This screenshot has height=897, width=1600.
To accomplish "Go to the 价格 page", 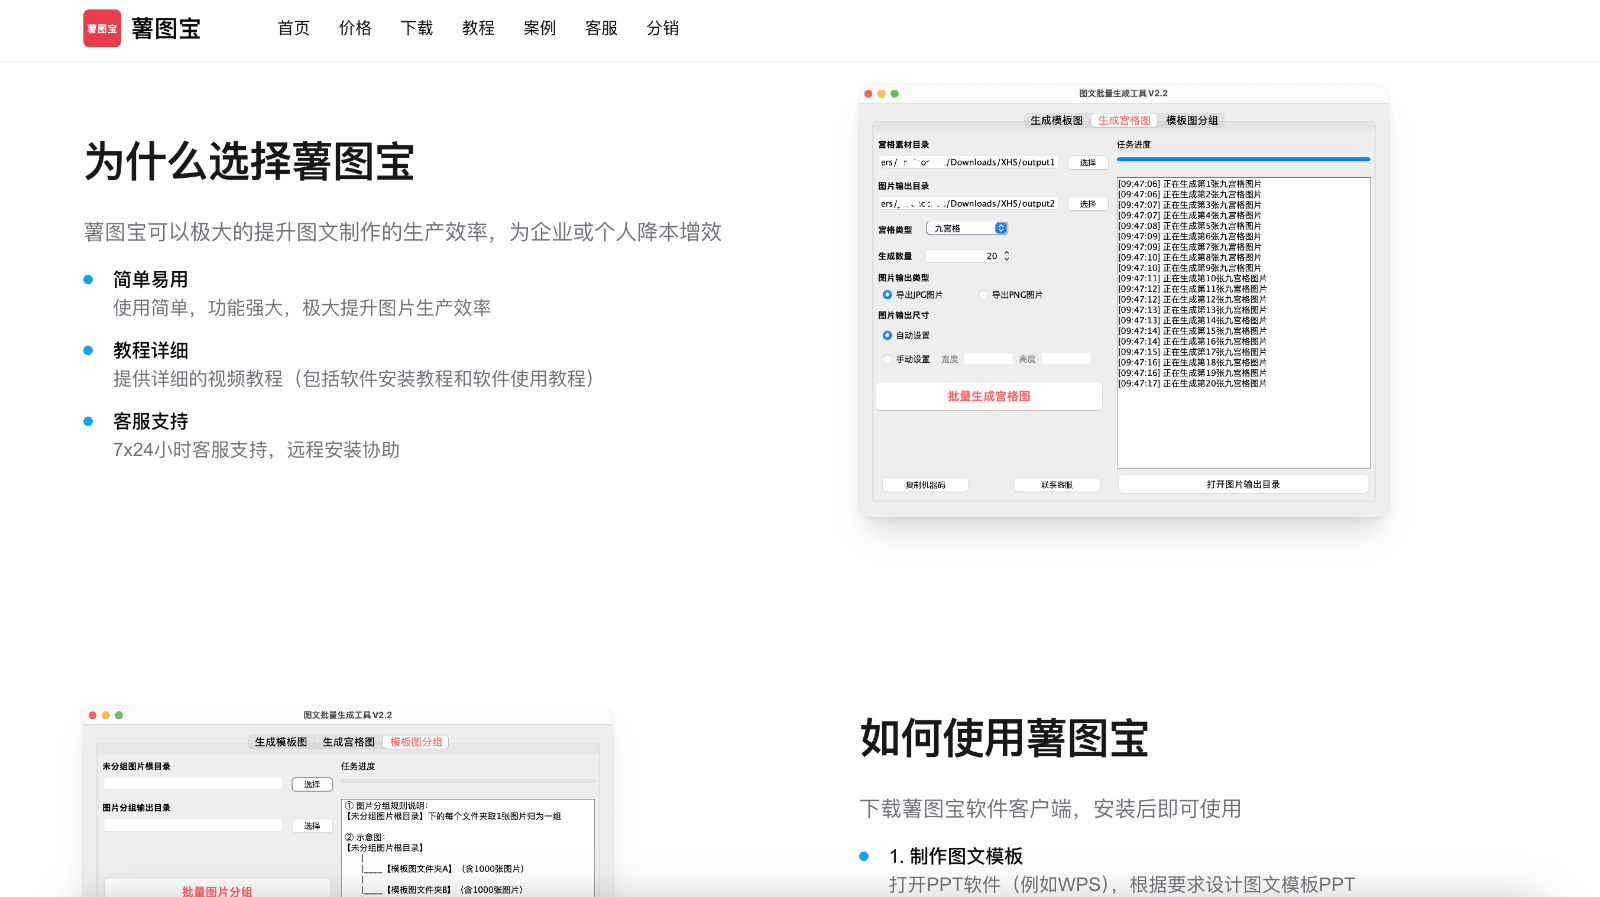I will (x=355, y=28).
